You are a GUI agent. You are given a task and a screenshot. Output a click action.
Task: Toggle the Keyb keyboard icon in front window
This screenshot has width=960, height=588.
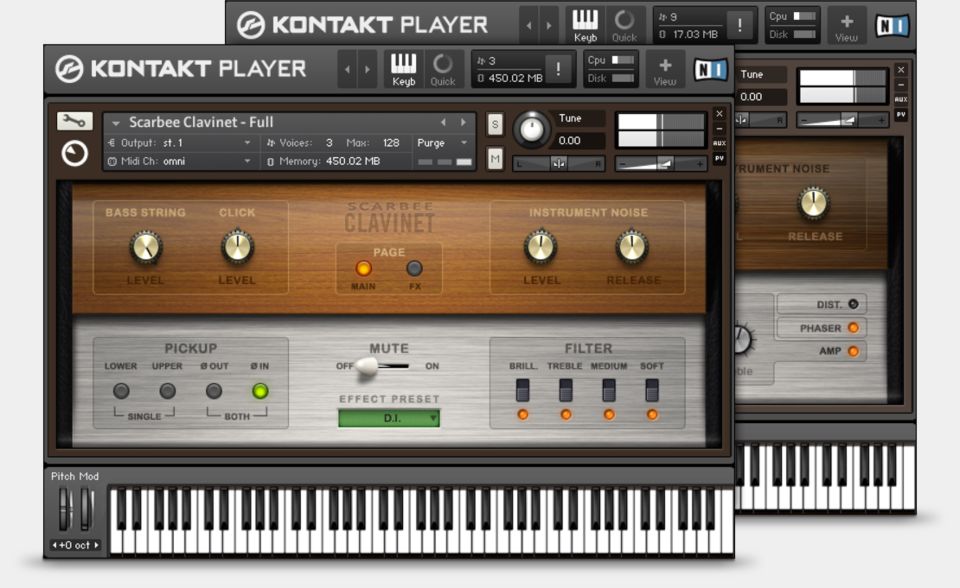pyautogui.click(x=403, y=69)
